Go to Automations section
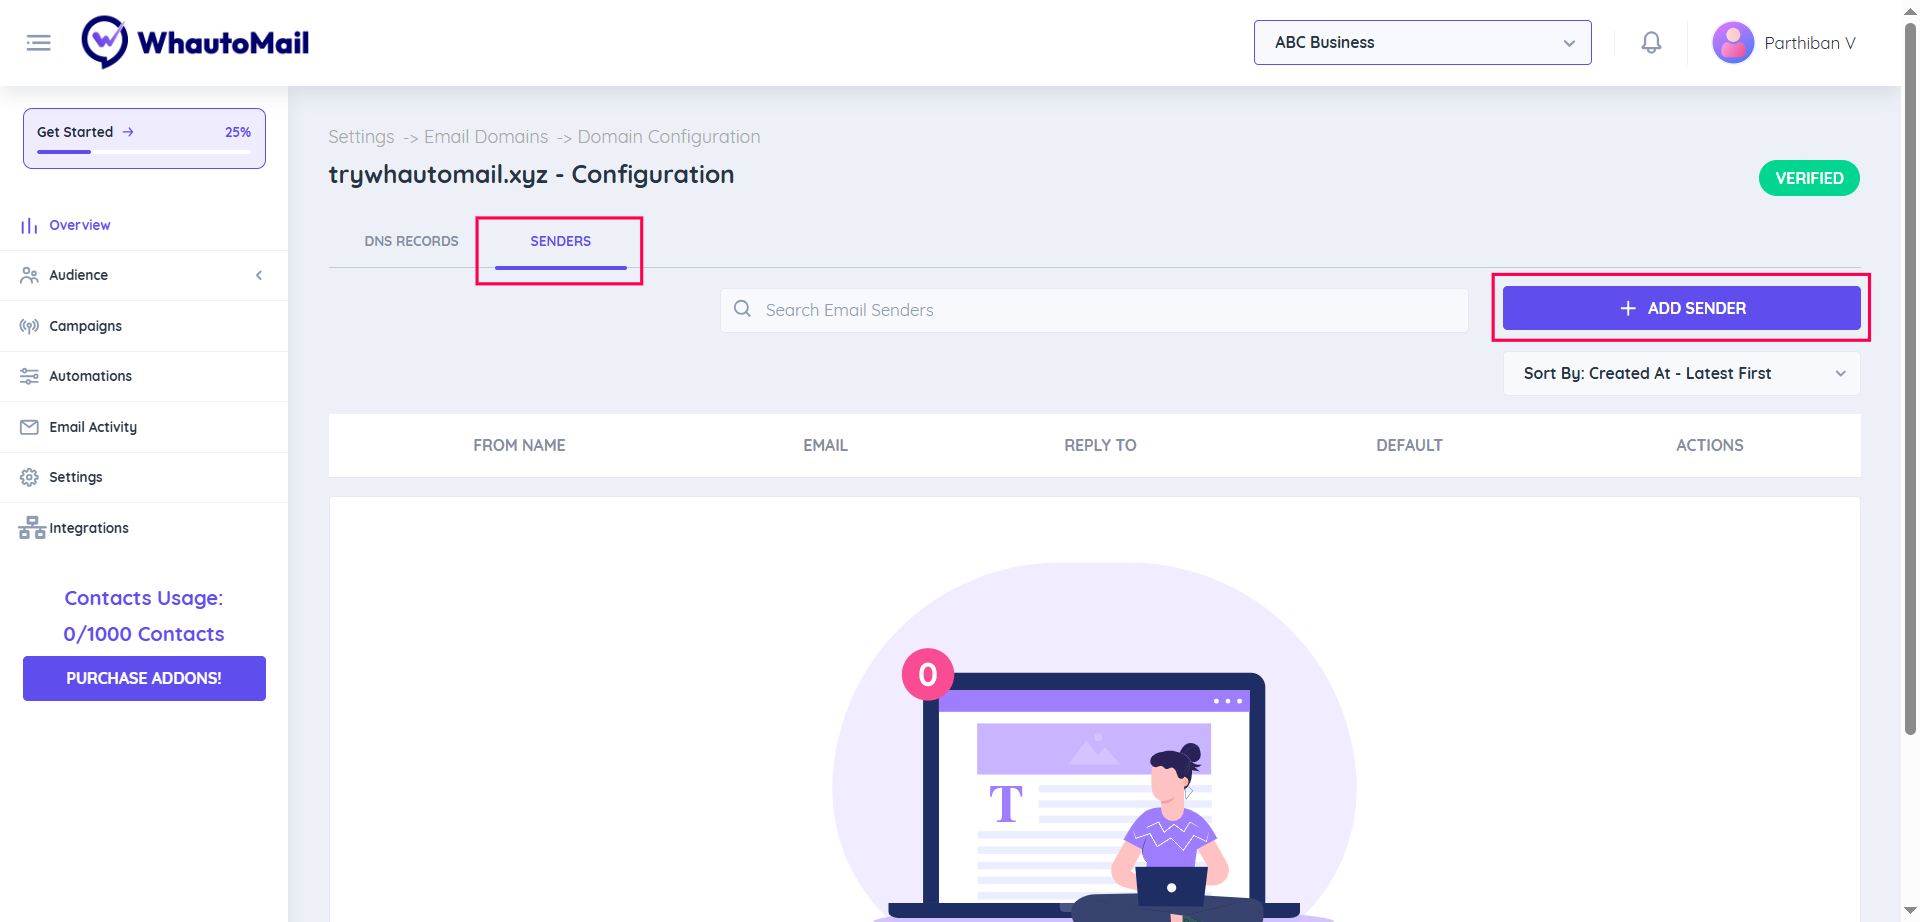 [x=90, y=376]
